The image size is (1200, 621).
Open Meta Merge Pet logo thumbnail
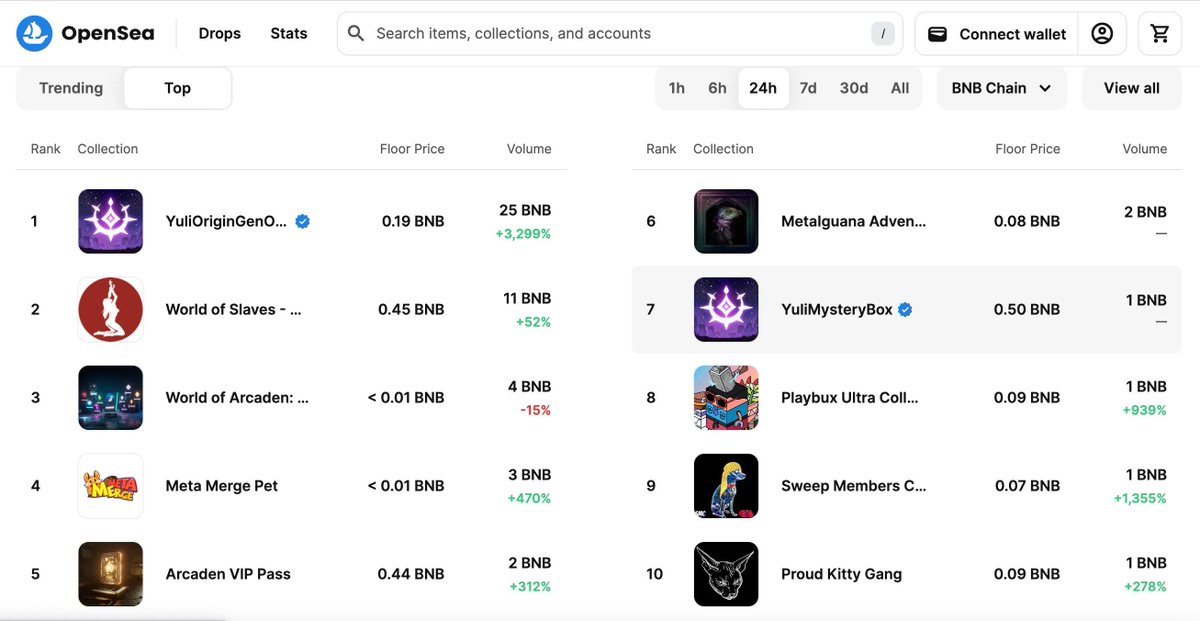click(111, 485)
